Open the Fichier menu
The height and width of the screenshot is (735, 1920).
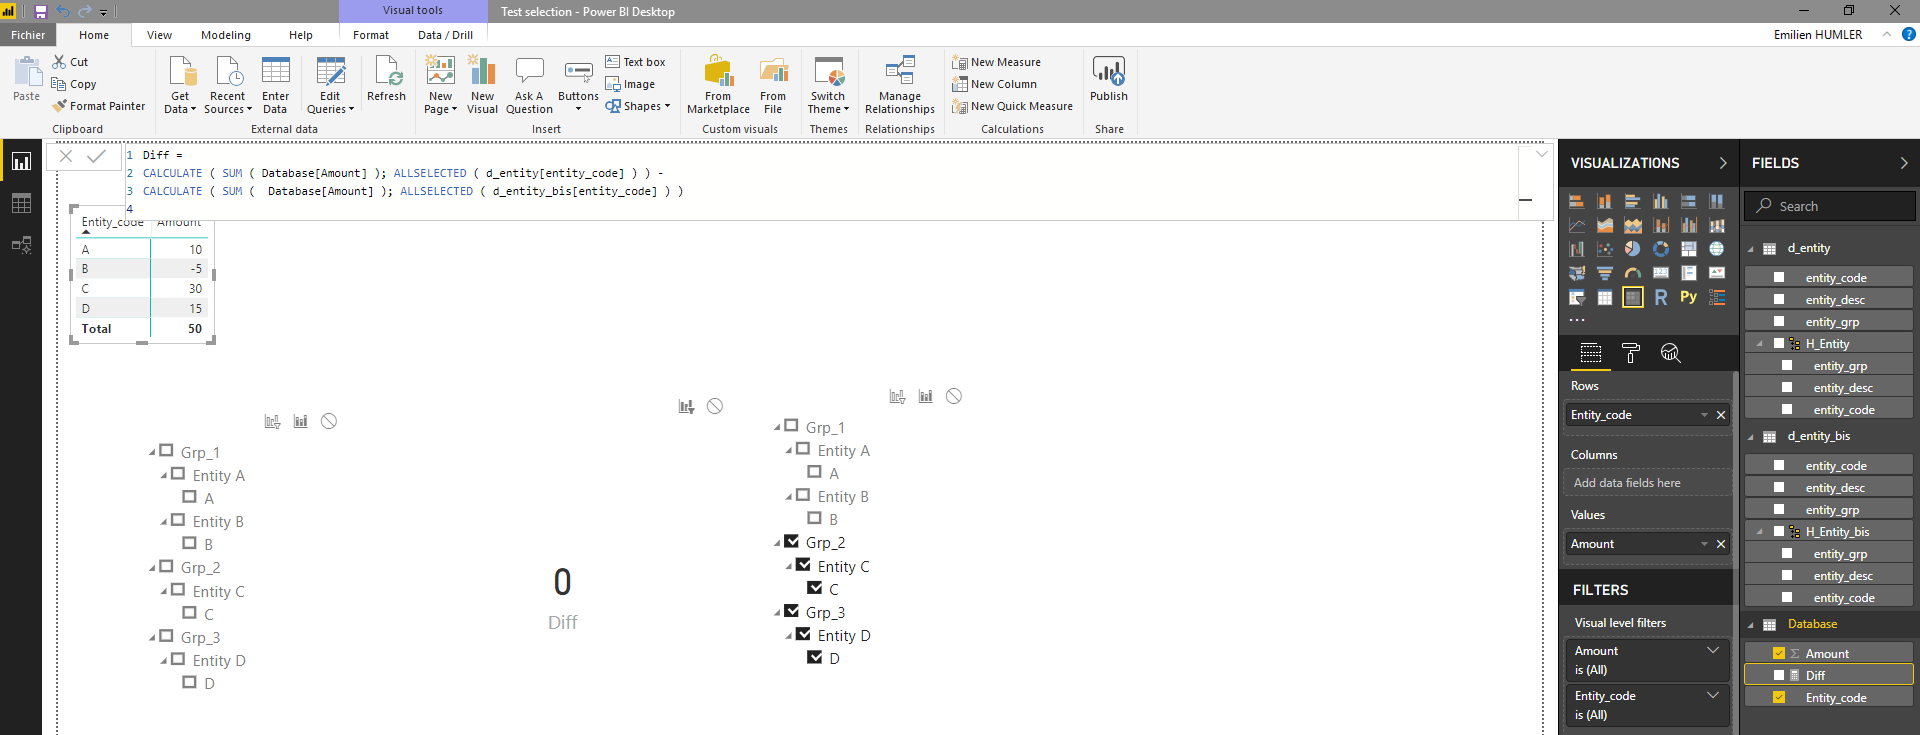coord(28,35)
